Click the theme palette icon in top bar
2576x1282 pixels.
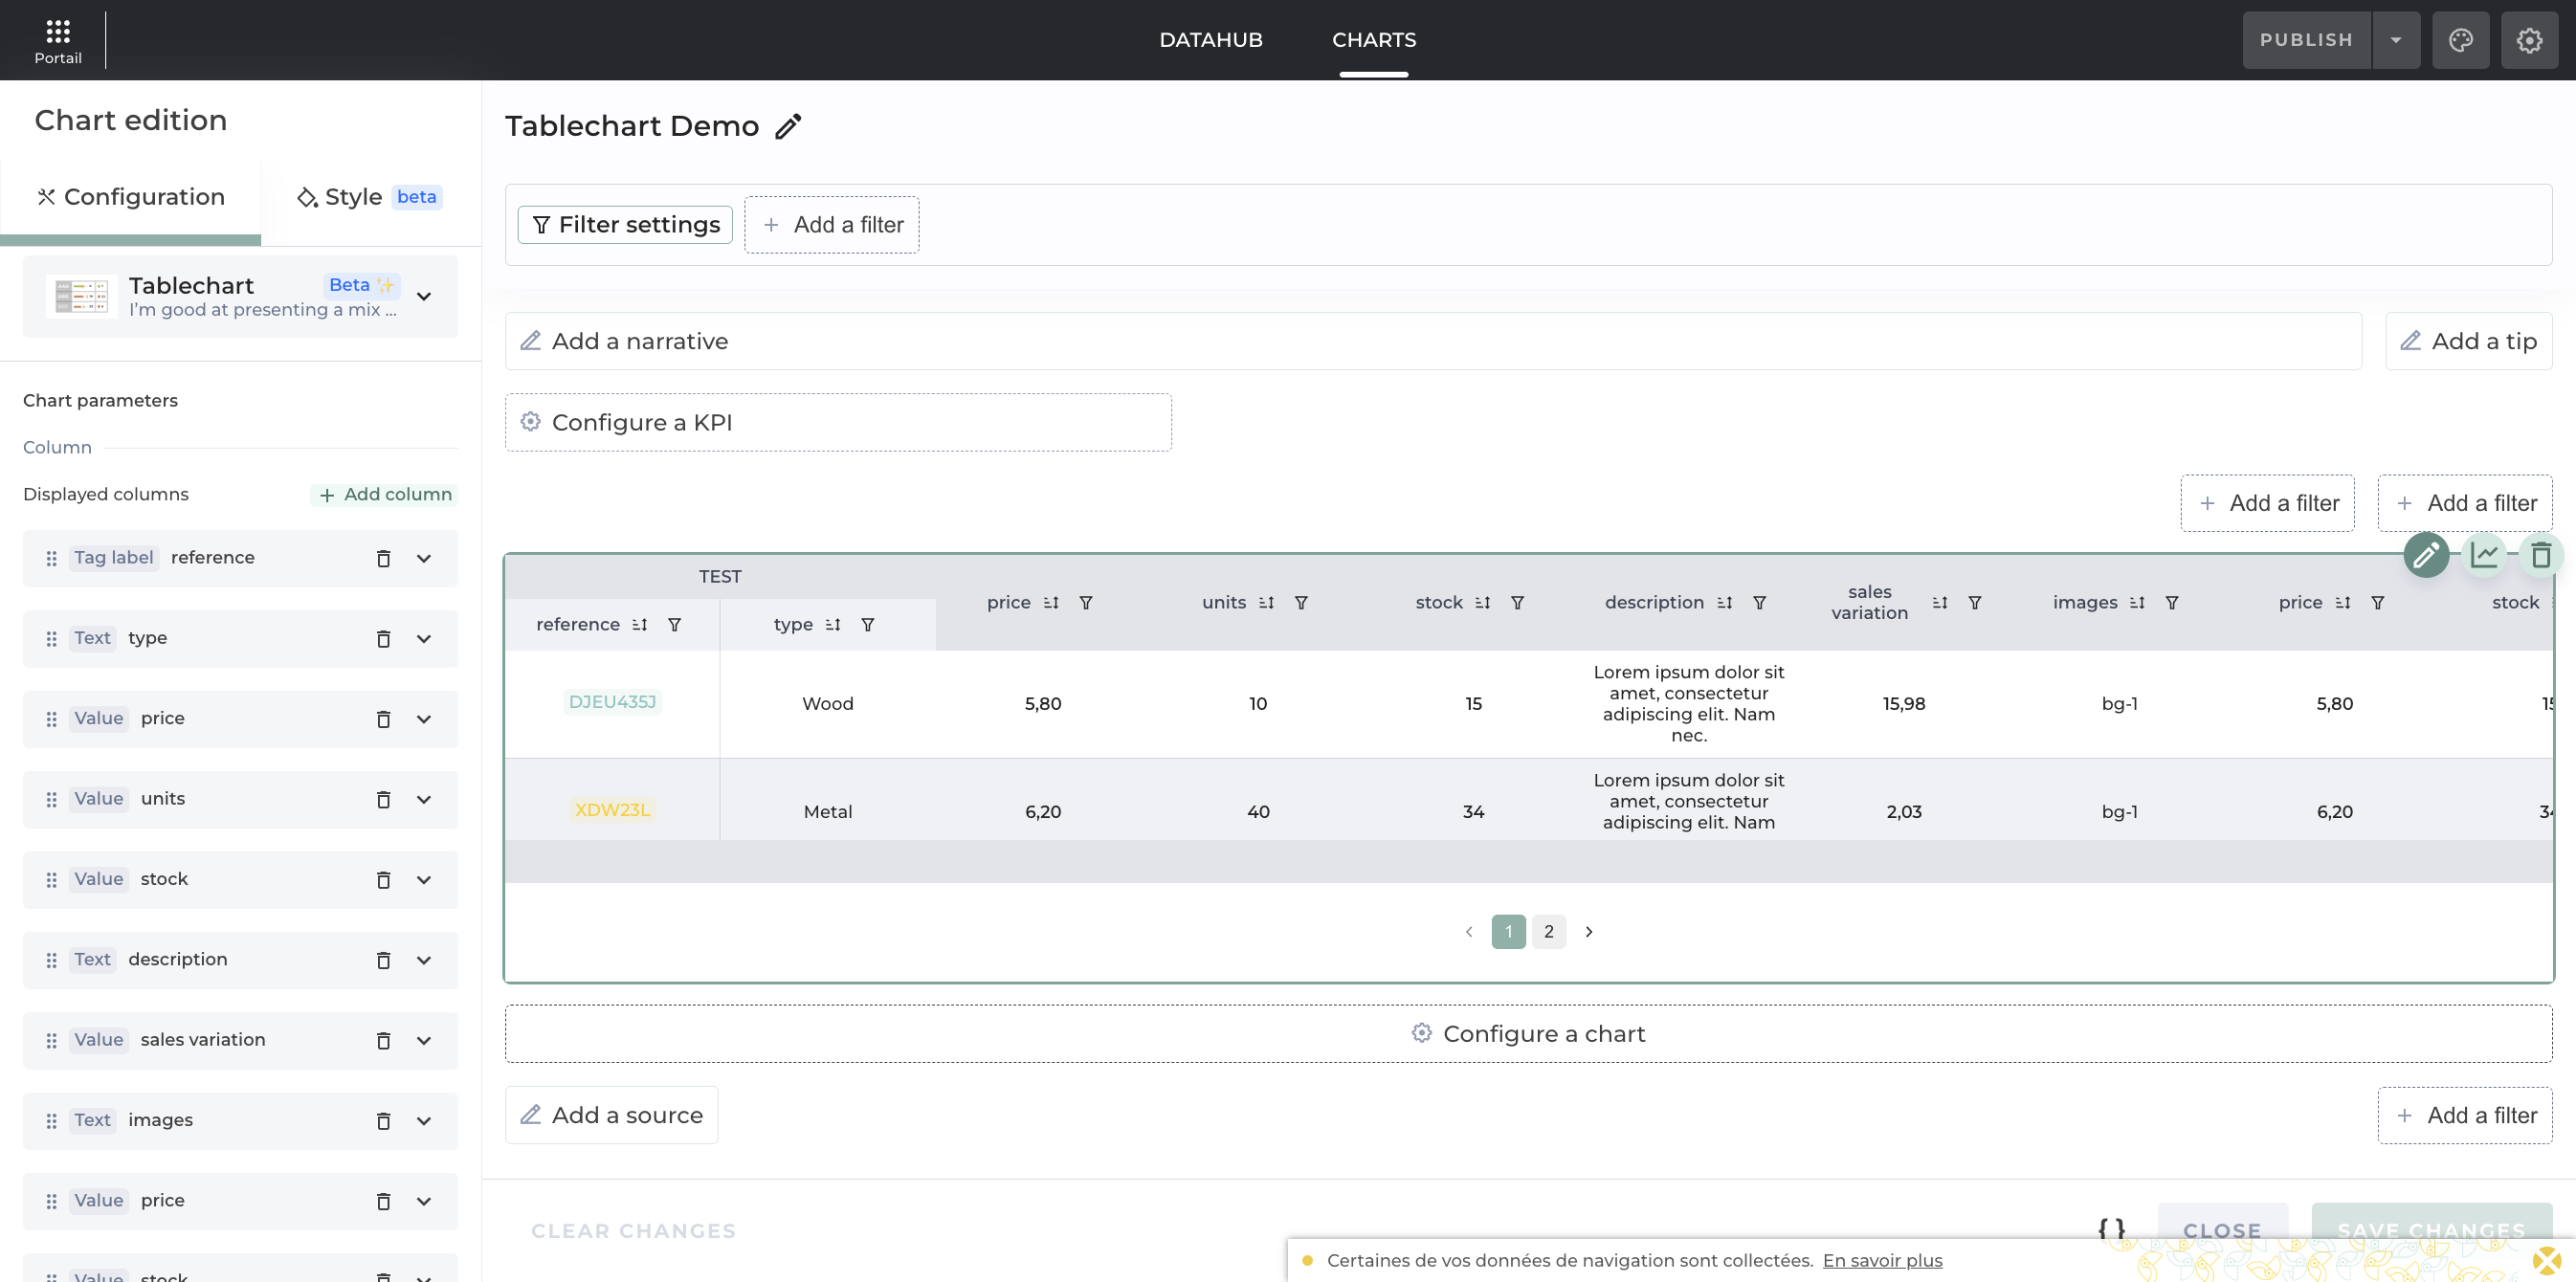click(x=2460, y=40)
